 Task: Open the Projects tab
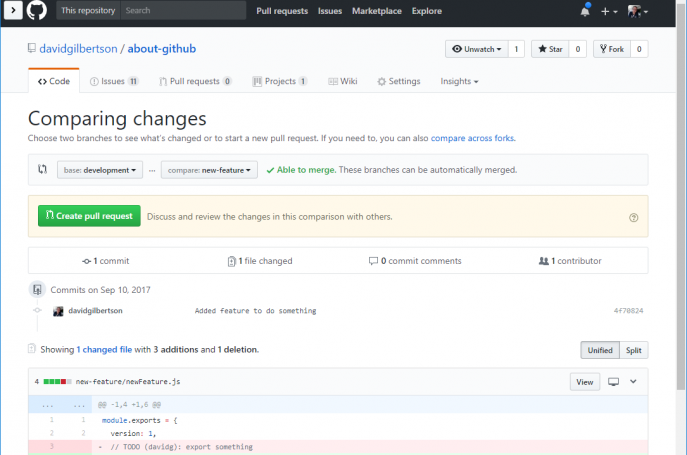tap(280, 81)
